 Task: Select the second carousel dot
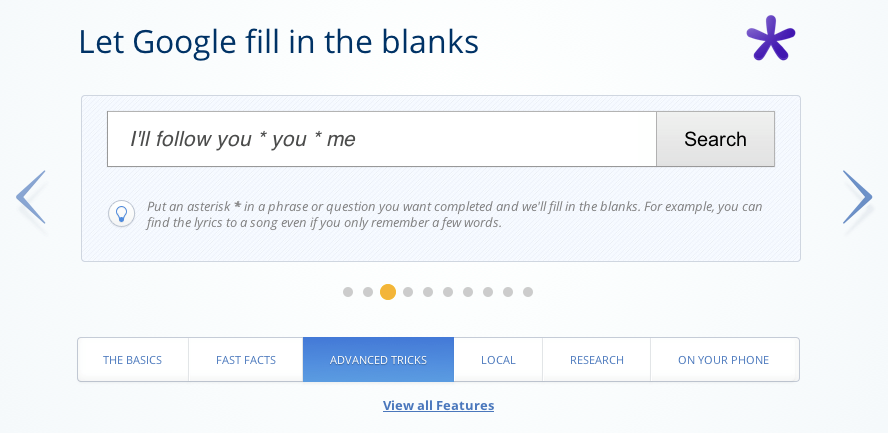368,292
